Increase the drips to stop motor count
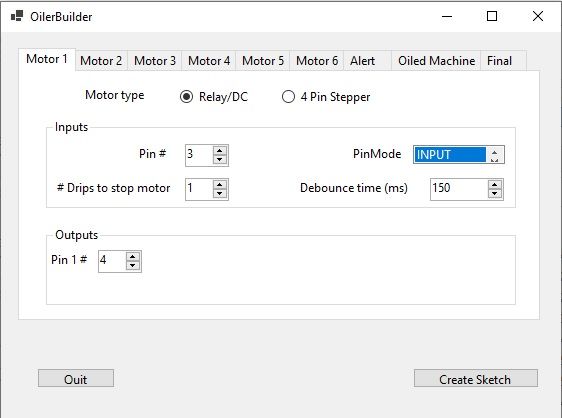The image size is (562, 418). 219,185
